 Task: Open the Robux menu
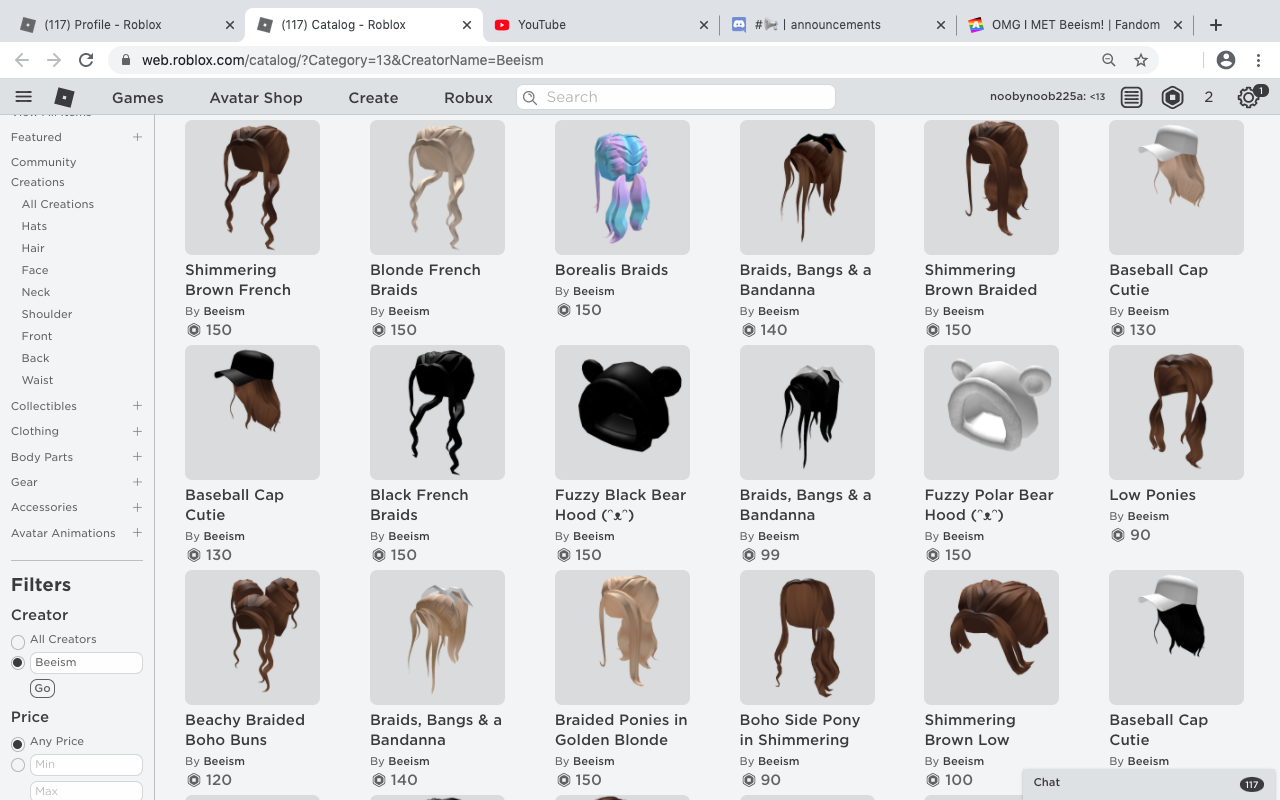click(x=469, y=98)
